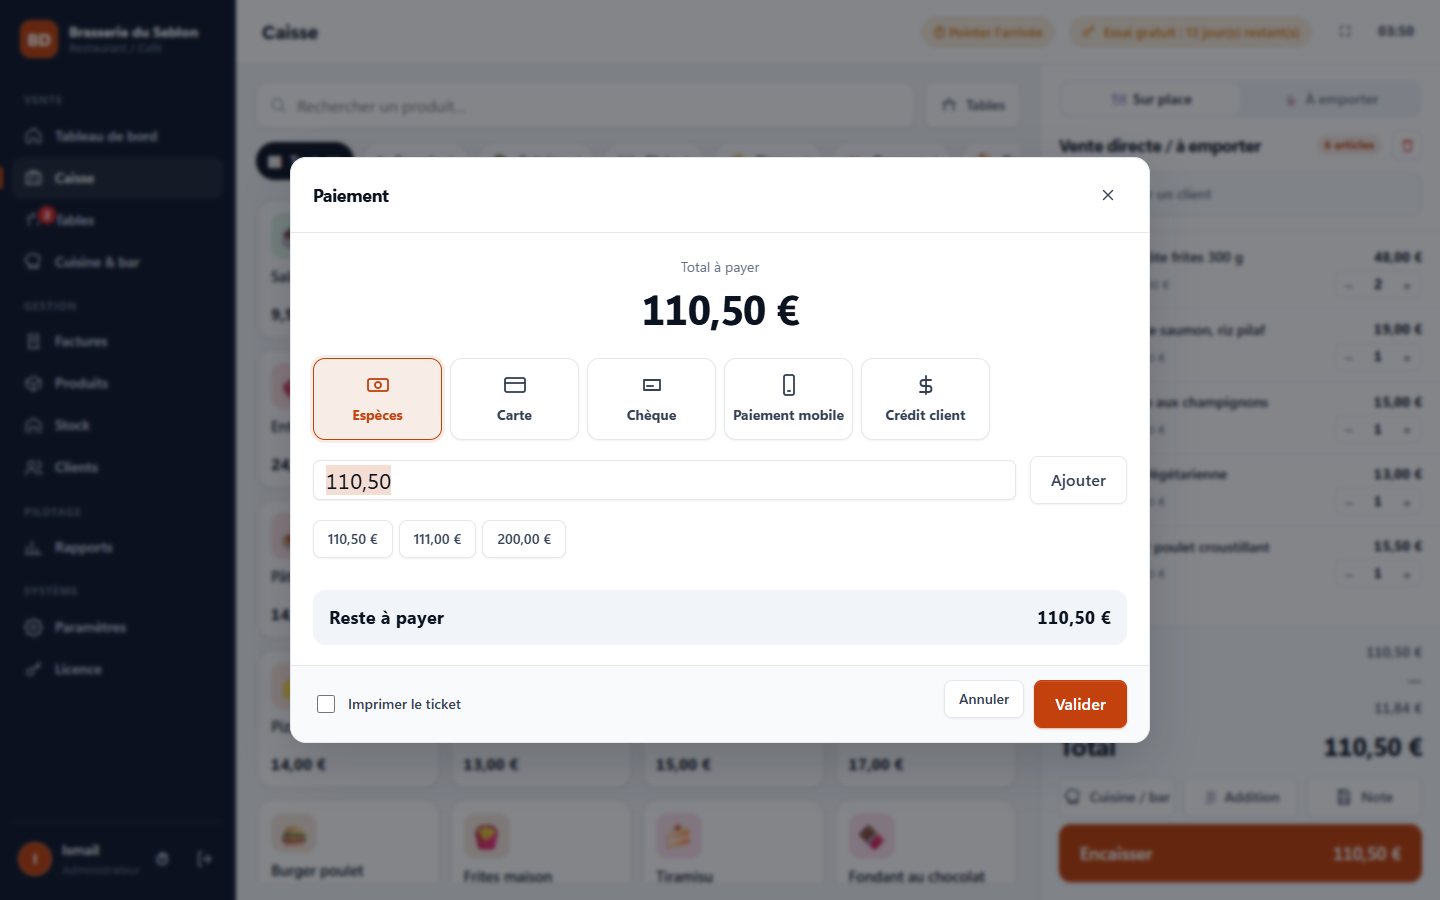Increase quantity on the 19,00 € cart line
The image size is (1440, 900).
pos(1407,357)
